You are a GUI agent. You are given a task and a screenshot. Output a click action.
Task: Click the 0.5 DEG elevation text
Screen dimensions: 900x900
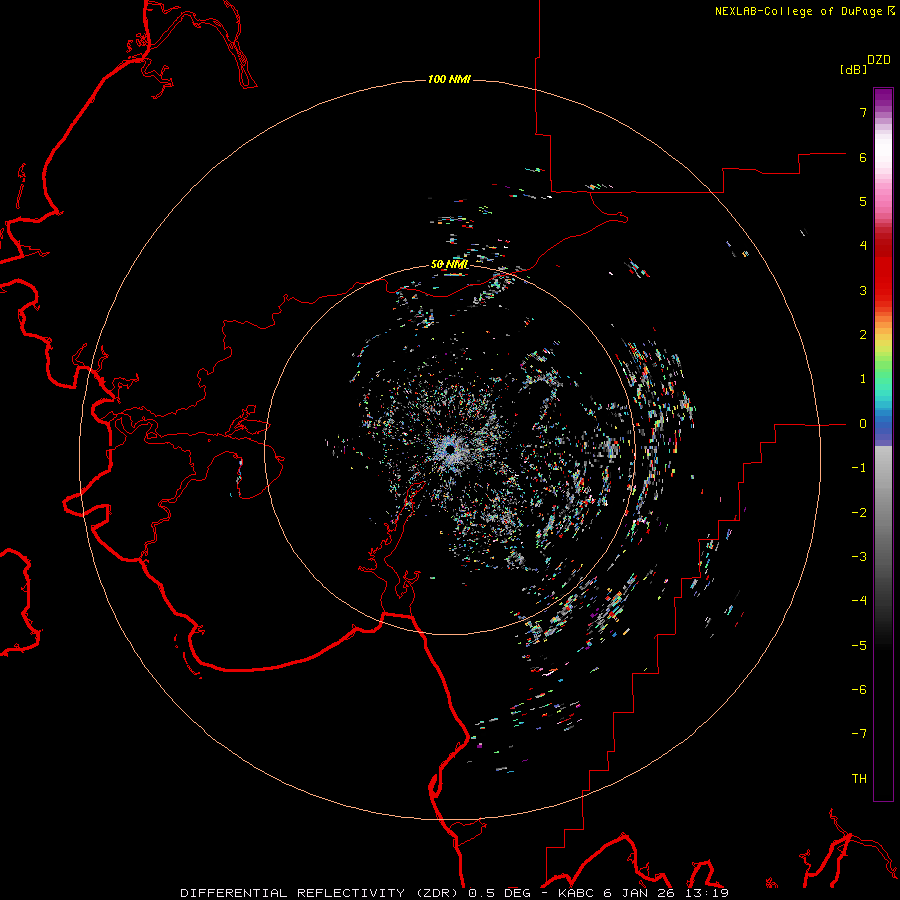tap(499, 893)
